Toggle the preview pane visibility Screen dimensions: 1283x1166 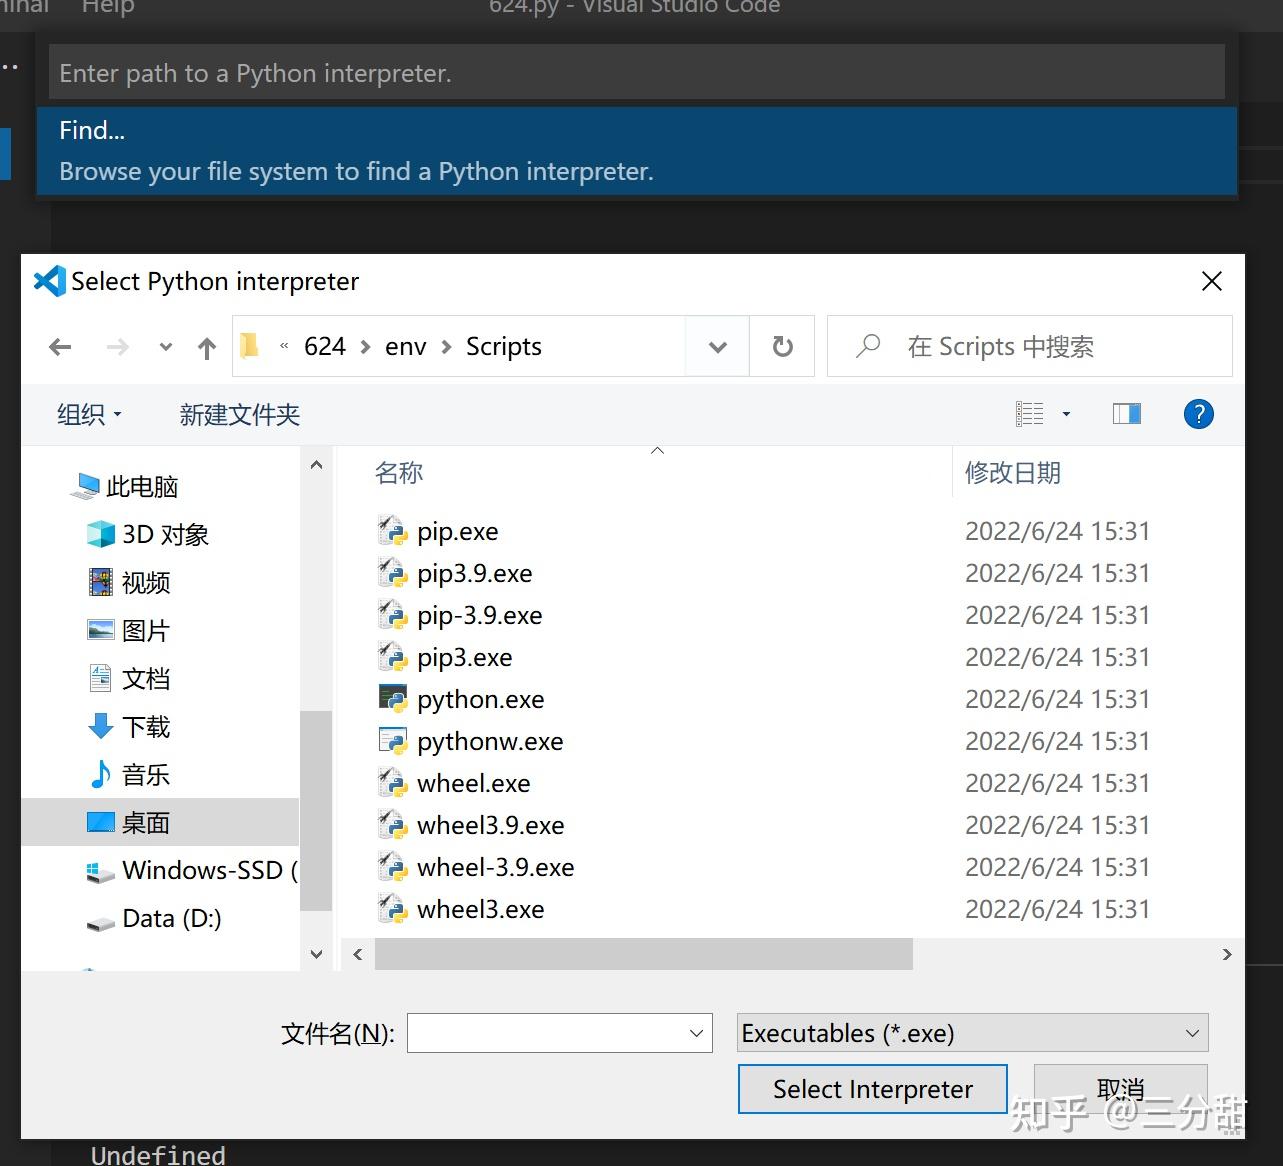point(1126,413)
